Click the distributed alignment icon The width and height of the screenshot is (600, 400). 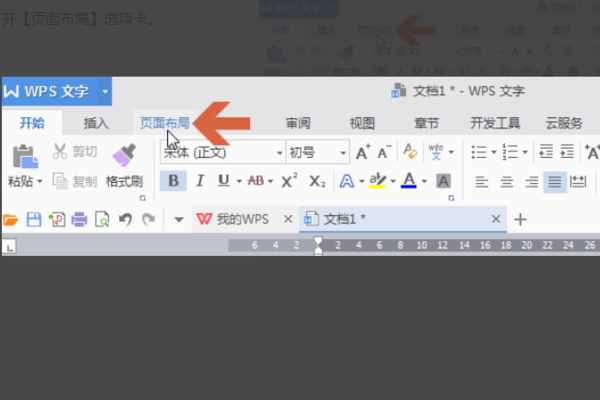tap(578, 181)
